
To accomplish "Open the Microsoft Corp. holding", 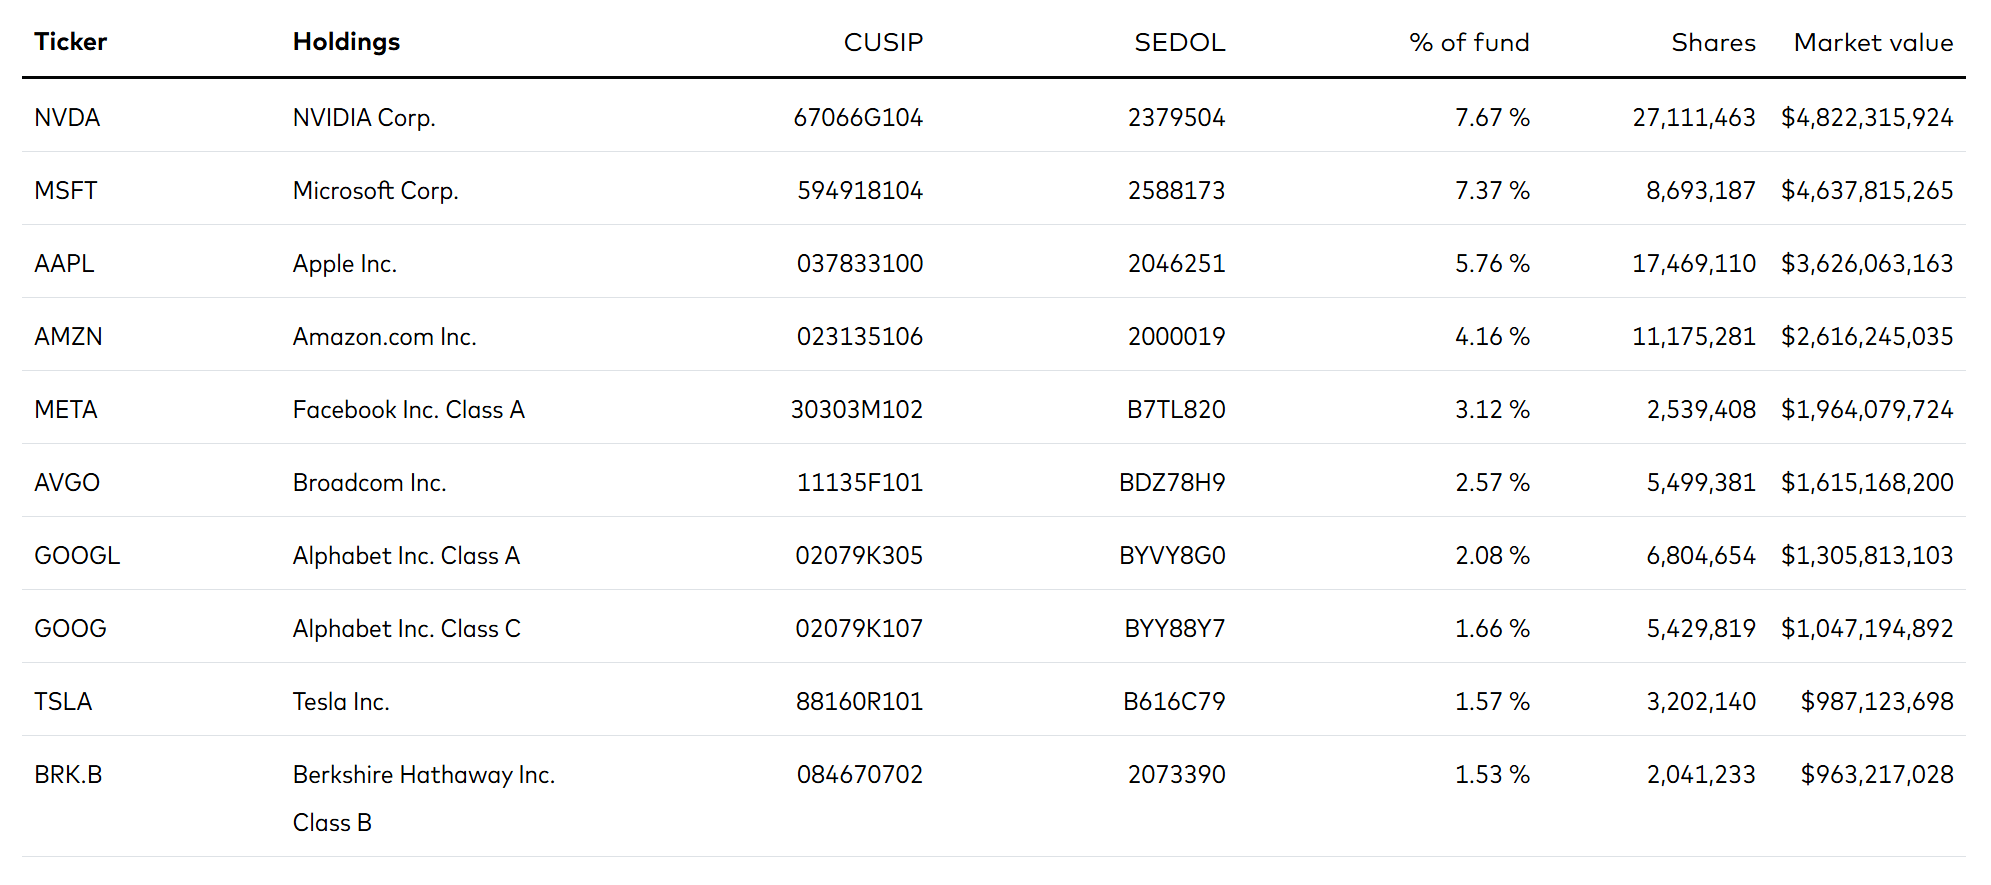I will click(375, 191).
